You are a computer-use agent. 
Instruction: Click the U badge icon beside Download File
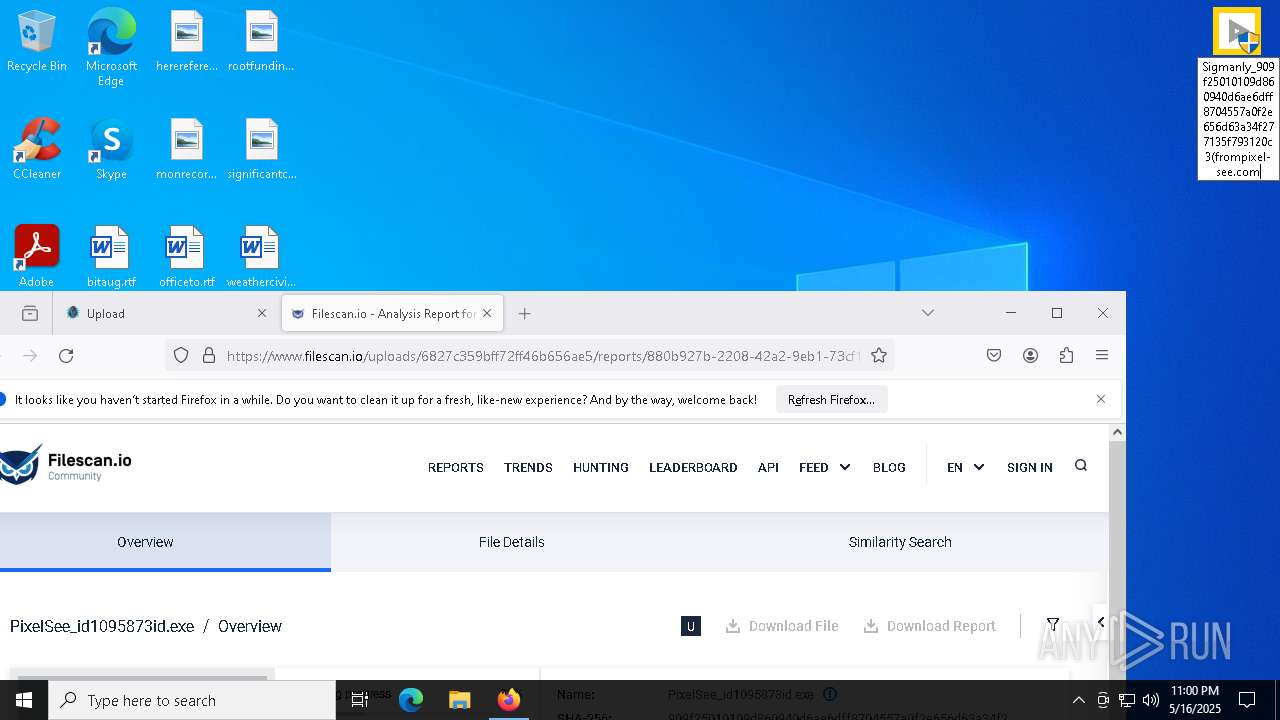click(x=690, y=626)
